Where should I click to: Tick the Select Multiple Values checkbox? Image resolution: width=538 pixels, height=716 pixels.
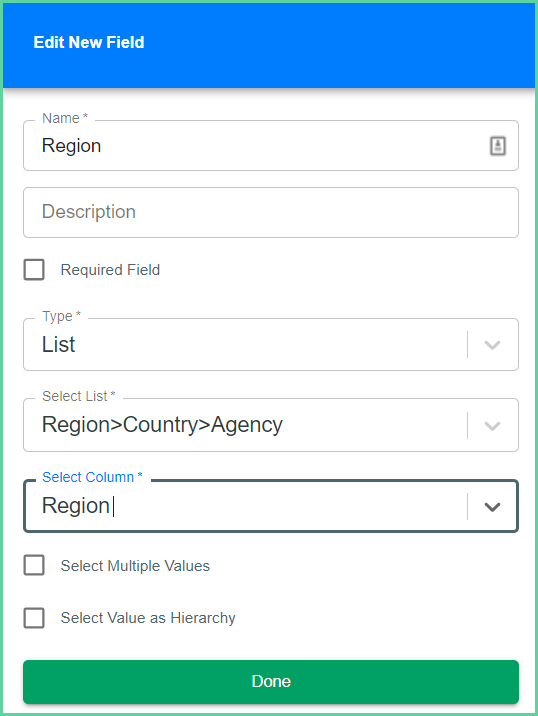[34, 565]
